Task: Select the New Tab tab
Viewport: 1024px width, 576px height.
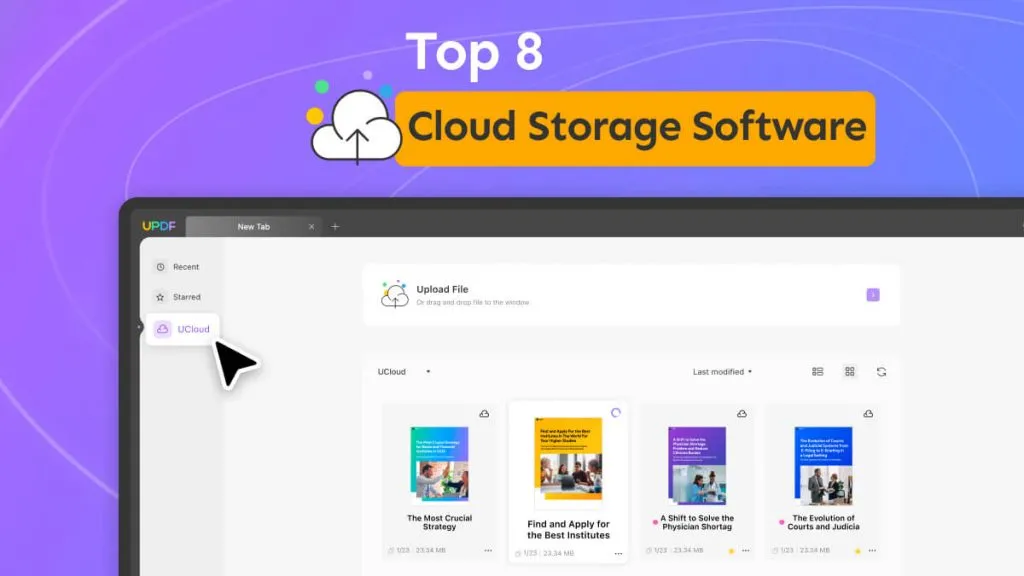Action: pyautogui.click(x=252, y=227)
